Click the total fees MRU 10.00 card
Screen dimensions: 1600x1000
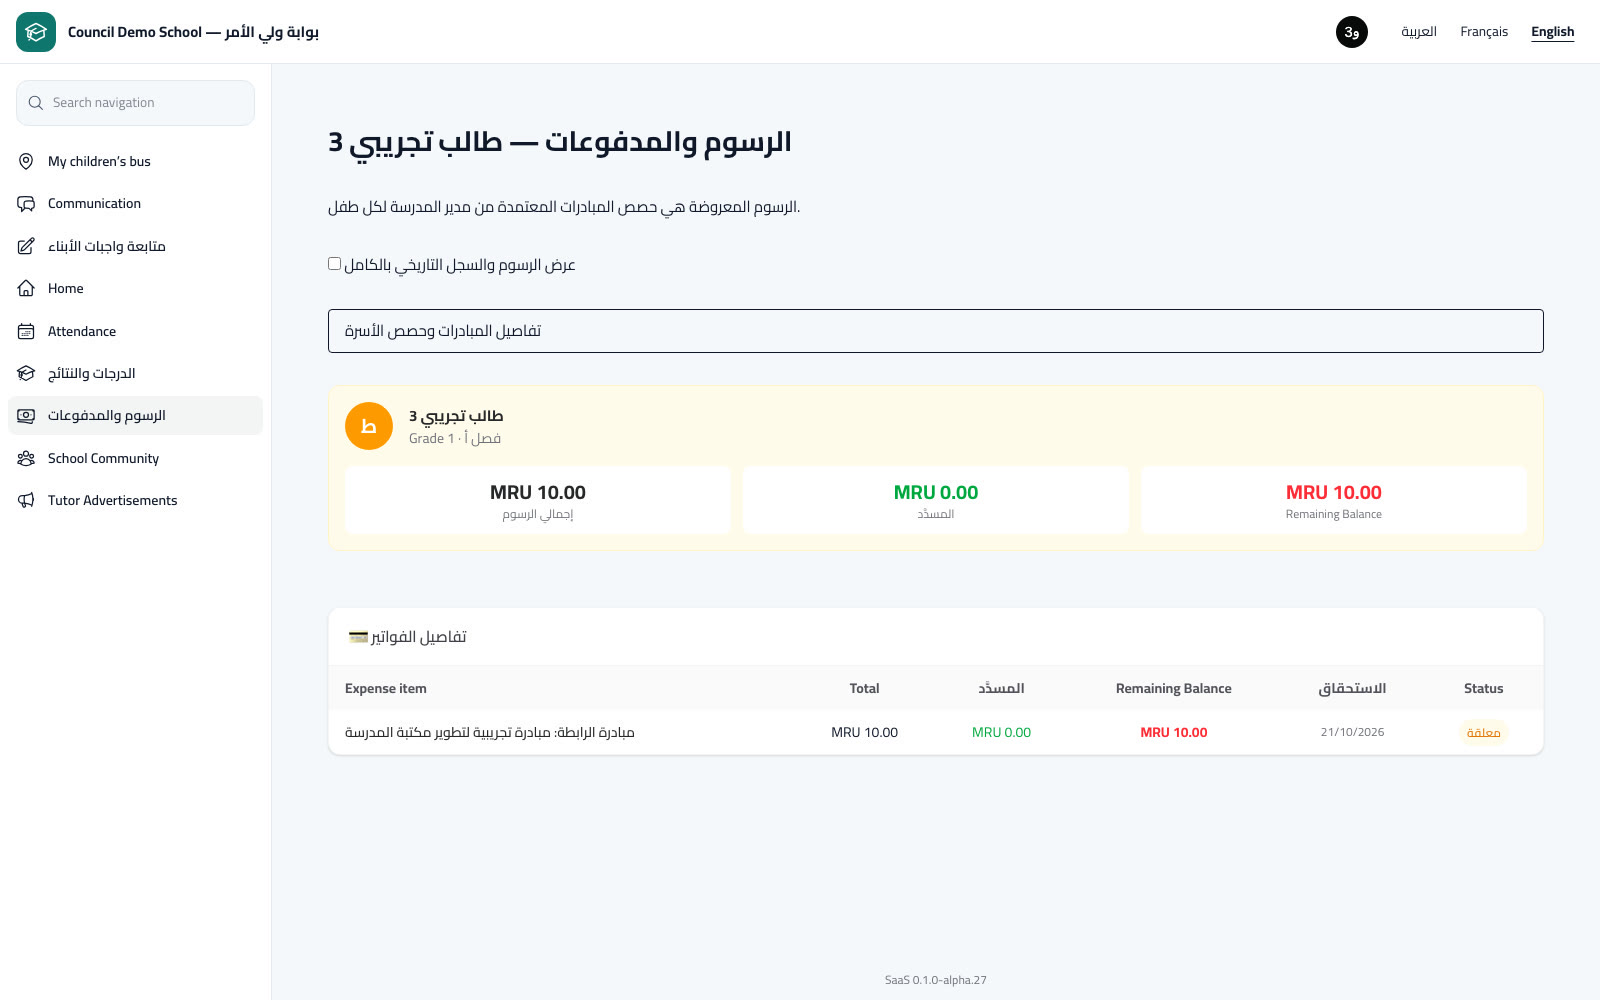538,500
